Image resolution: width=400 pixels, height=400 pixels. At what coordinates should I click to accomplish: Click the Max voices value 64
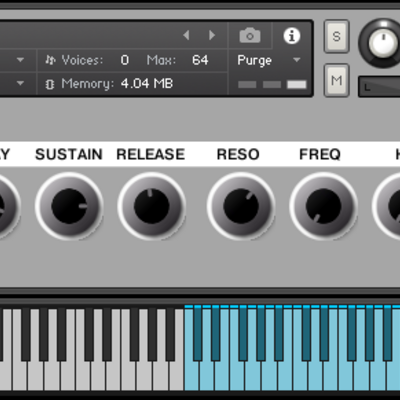pyautogui.click(x=200, y=60)
